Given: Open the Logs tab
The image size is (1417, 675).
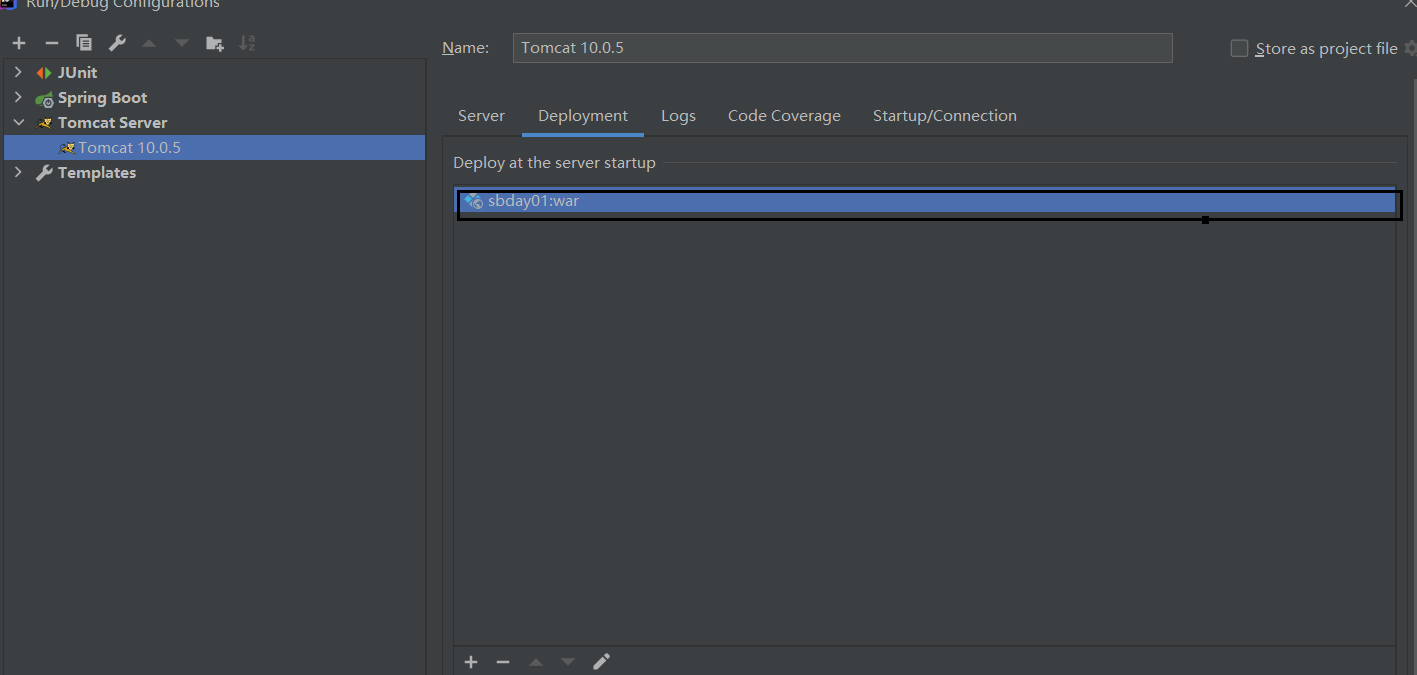Looking at the screenshot, I should point(678,116).
